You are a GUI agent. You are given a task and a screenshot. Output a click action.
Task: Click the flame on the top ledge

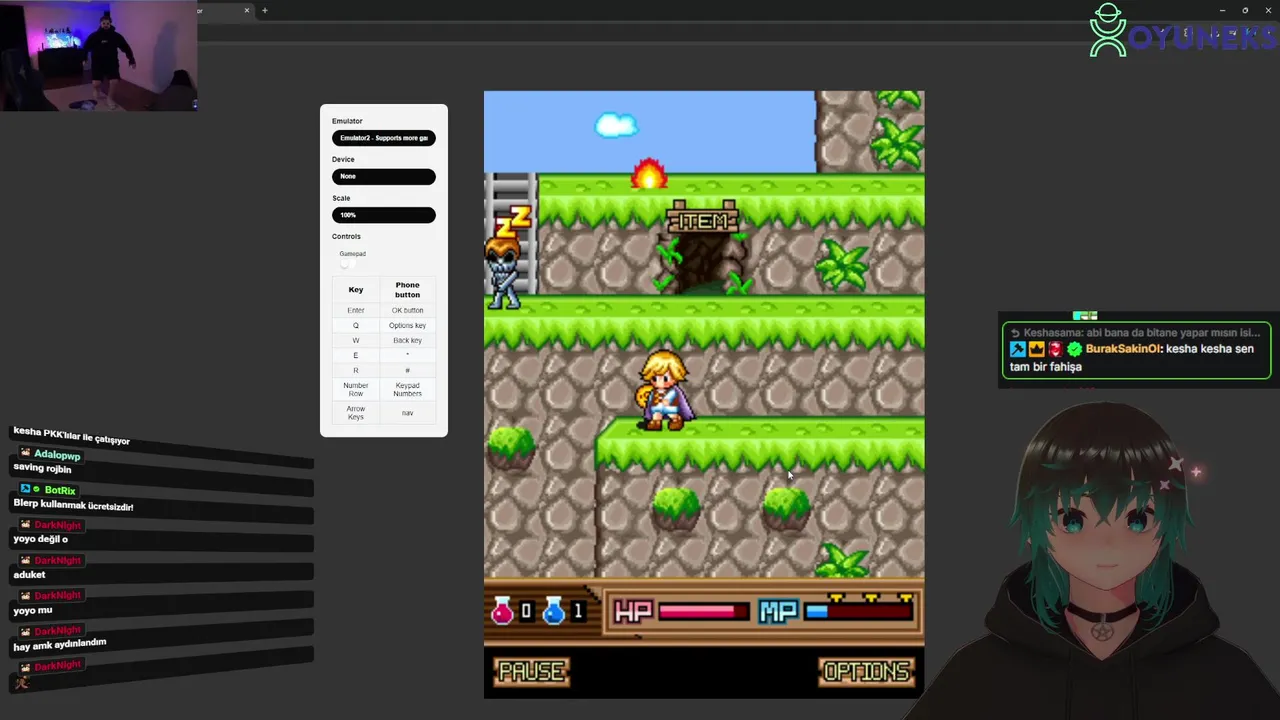(x=649, y=174)
